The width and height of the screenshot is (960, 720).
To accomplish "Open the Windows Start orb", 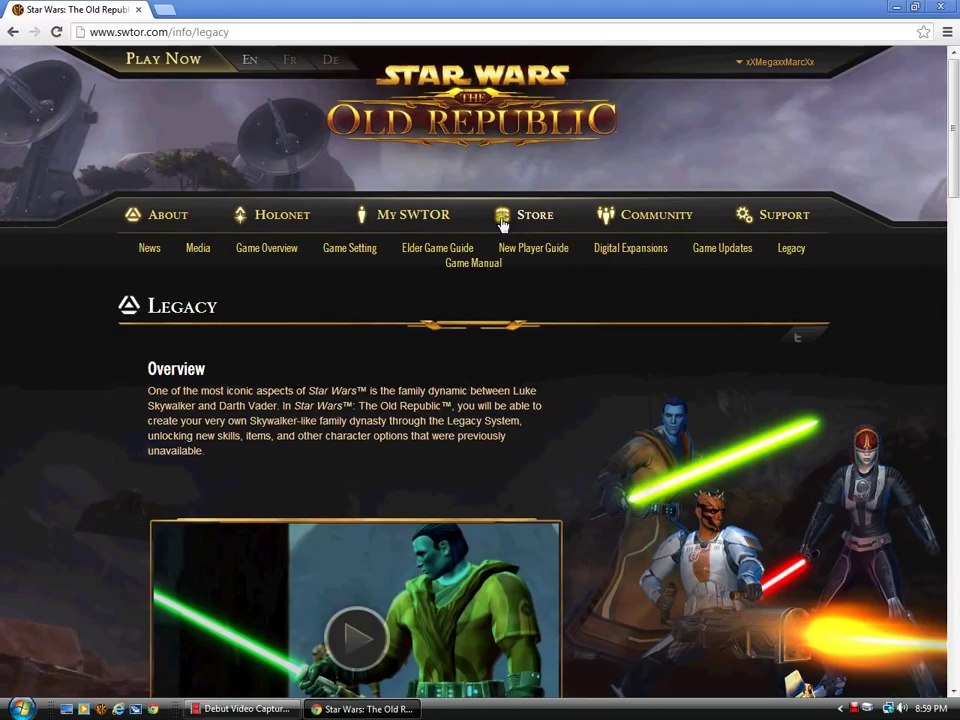I will point(21,708).
